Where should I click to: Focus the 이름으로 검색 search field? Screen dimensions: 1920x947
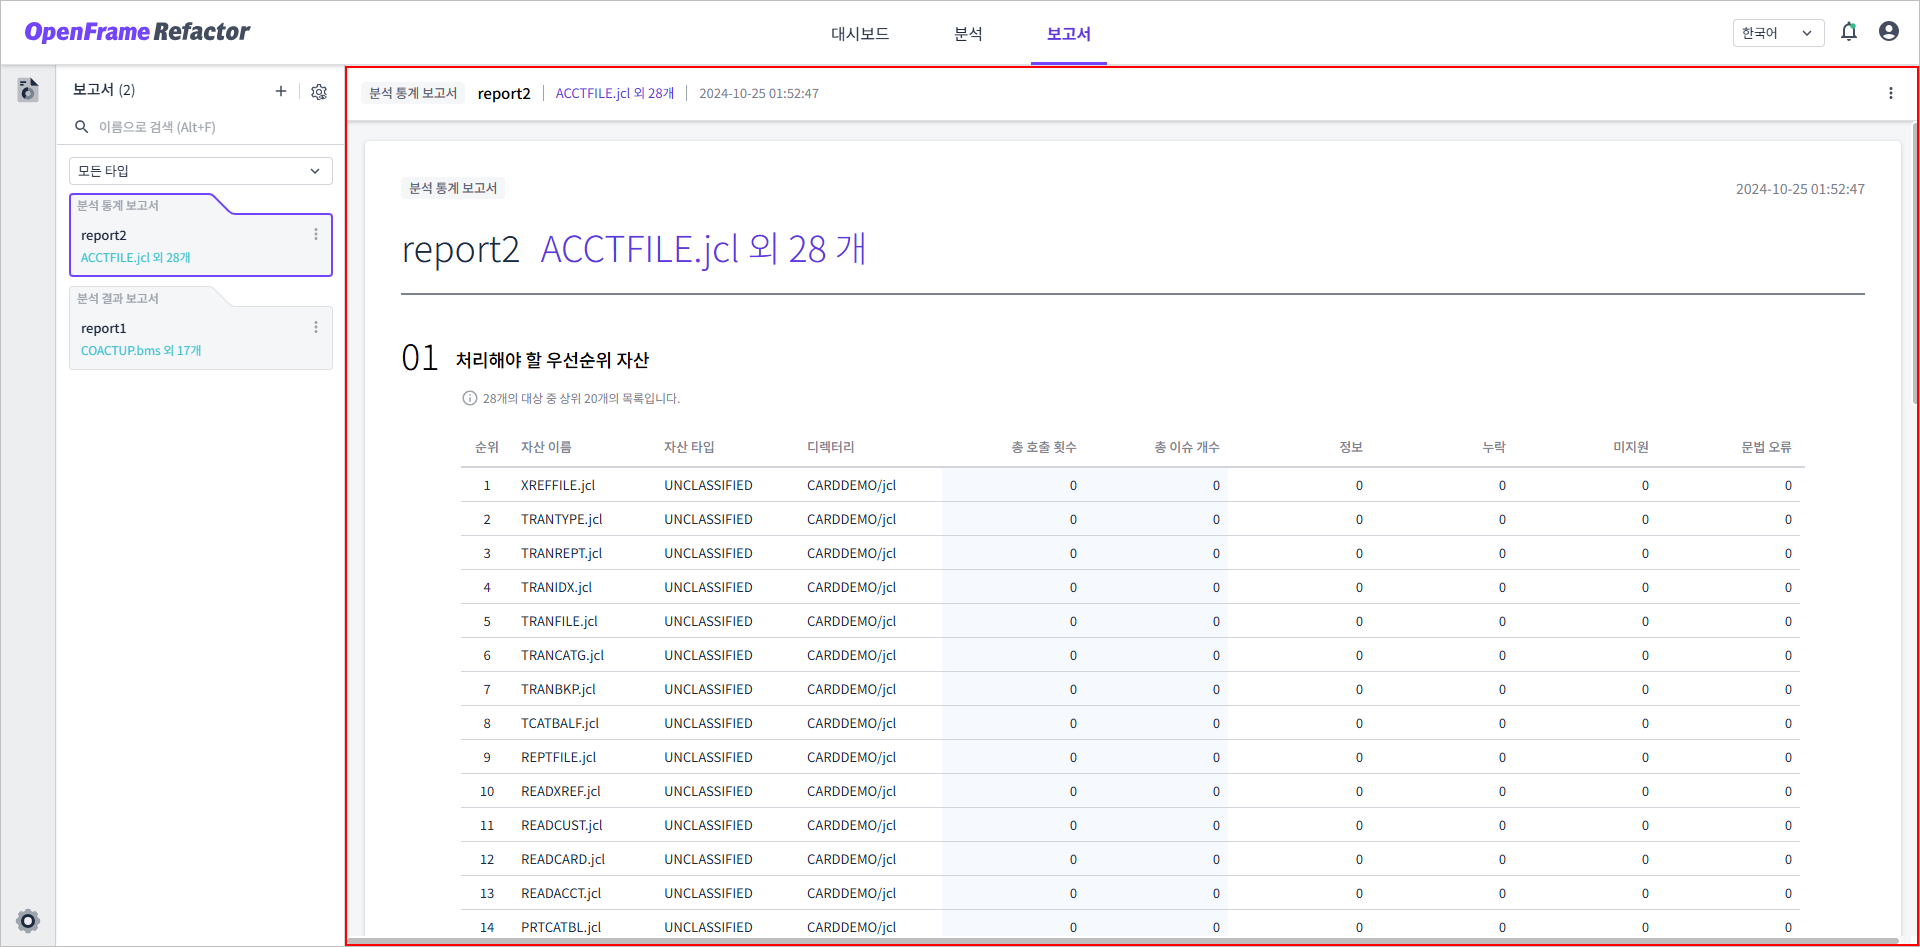click(x=200, y=127)
